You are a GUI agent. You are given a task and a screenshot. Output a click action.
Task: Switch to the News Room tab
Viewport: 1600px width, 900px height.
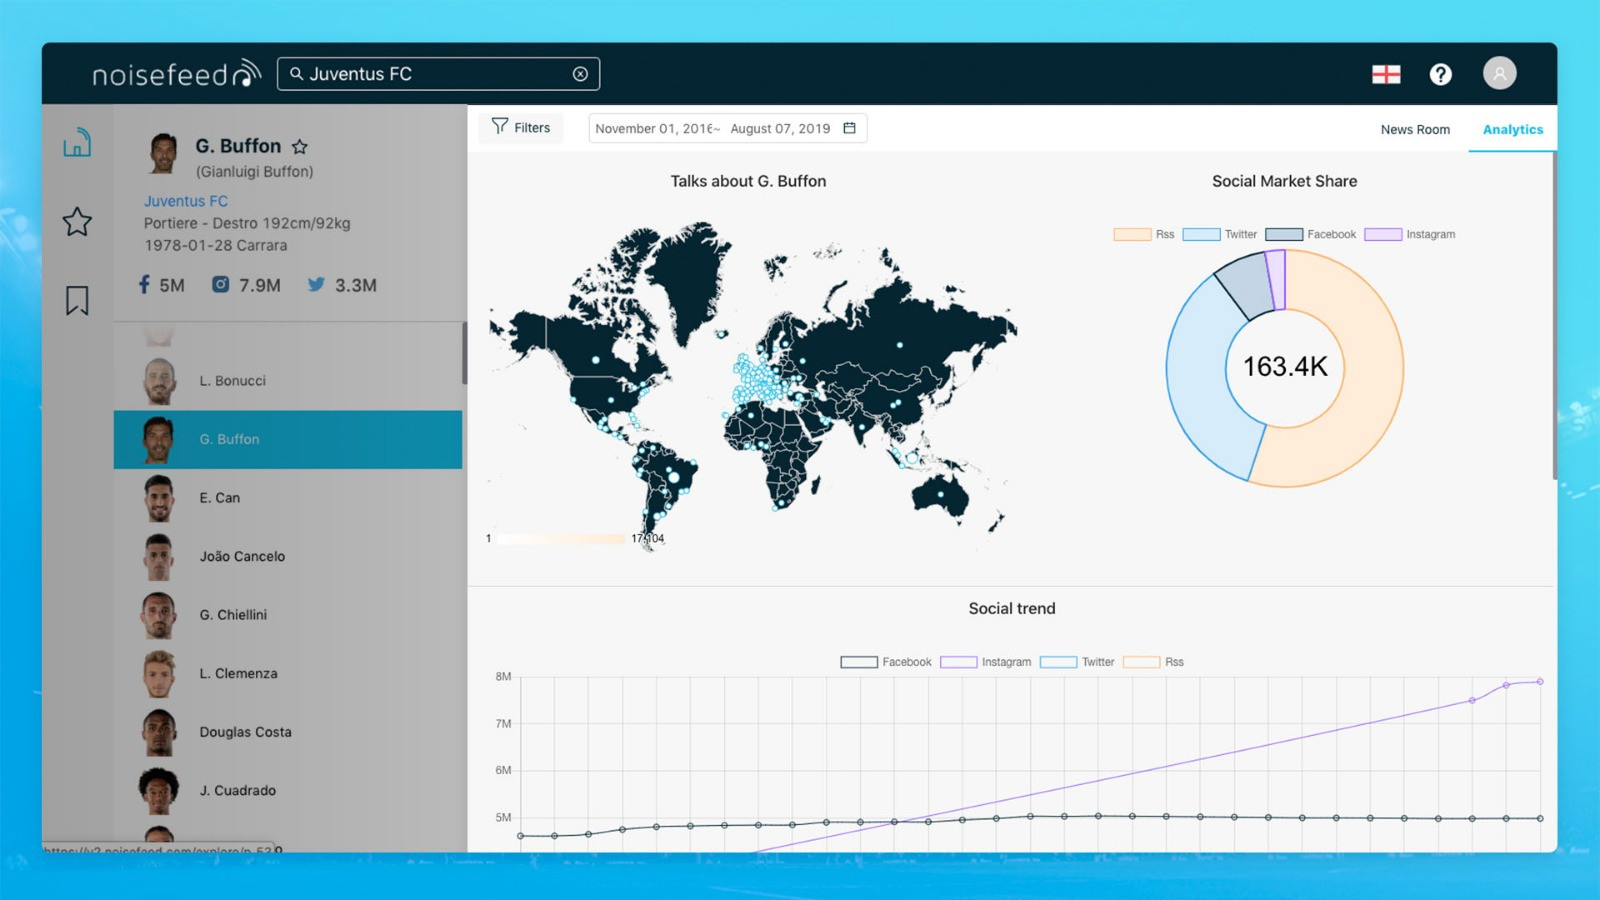[x=1415, y=130]
